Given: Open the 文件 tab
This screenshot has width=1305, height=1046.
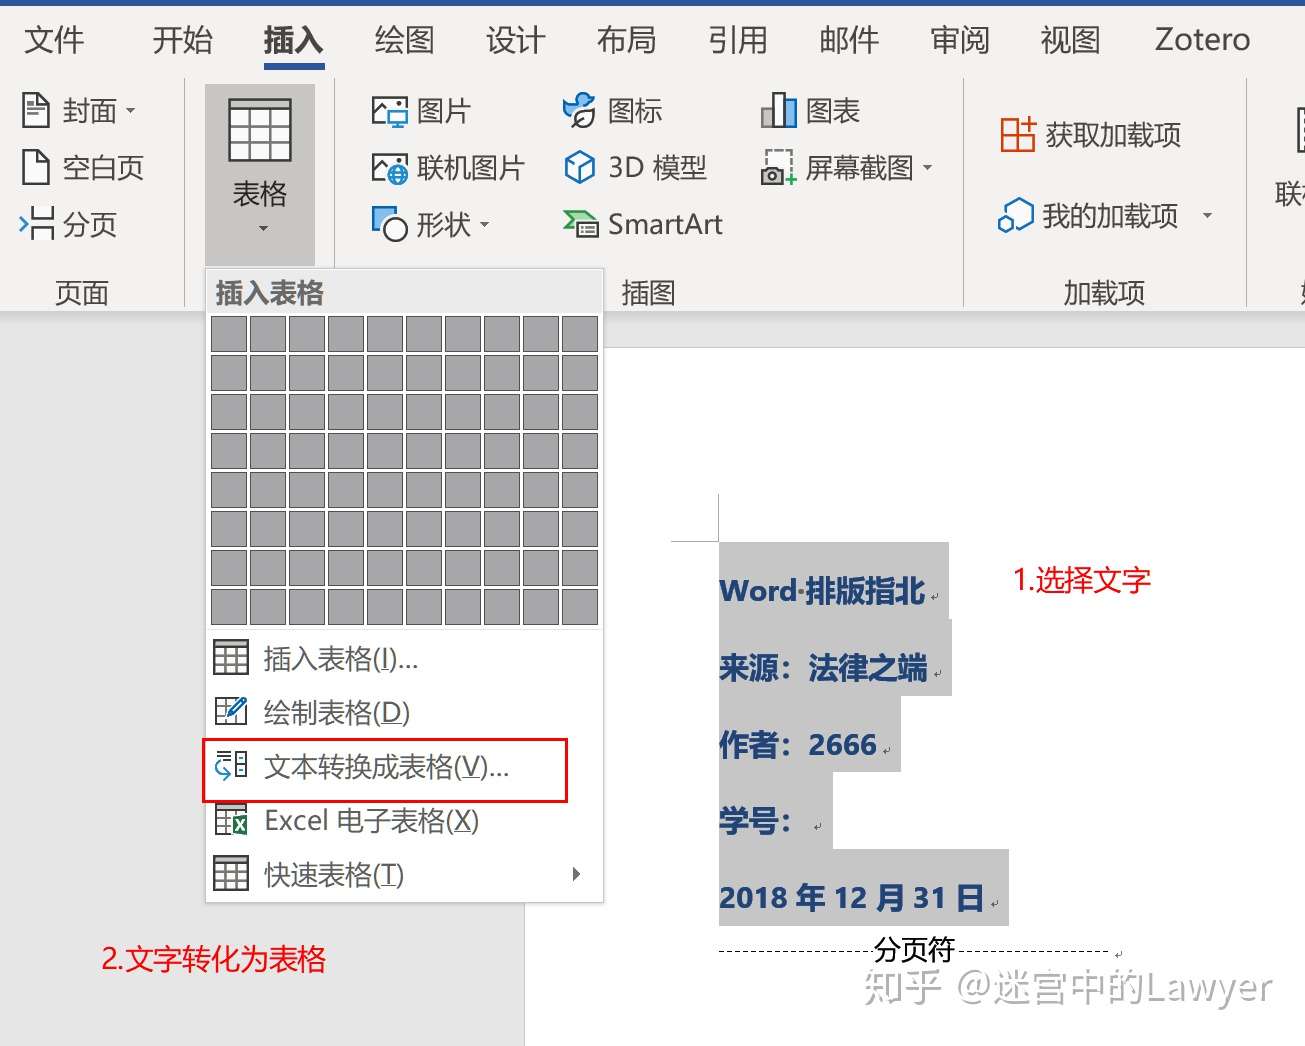Looking at the screenshot, I should click(54, 40).
